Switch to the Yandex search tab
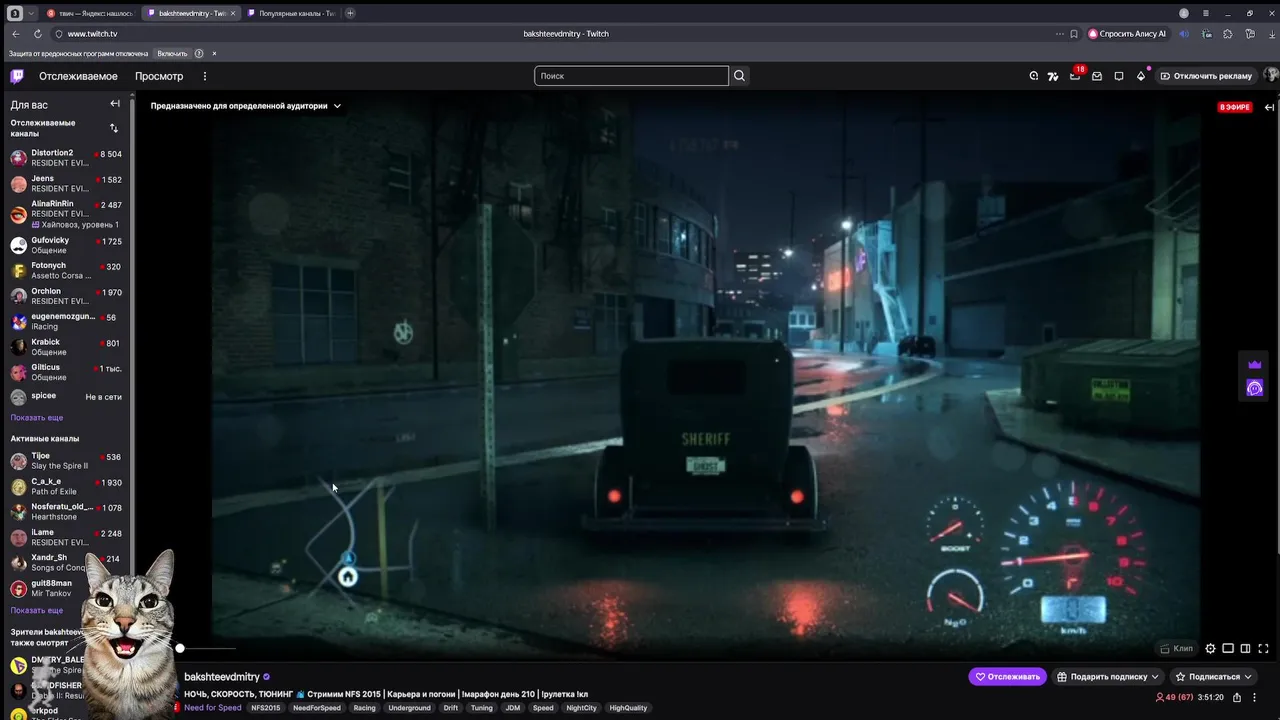Viewport: 1280px width, 720px height. (x=90, y=13)
